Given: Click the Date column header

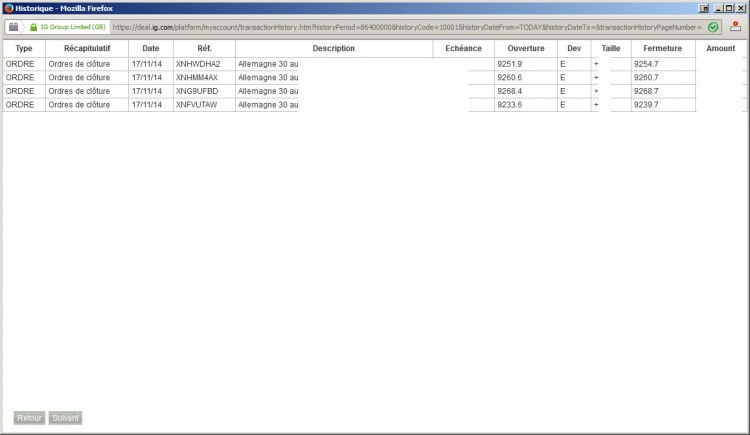Looking at the screenshot, I should [151, 48].
